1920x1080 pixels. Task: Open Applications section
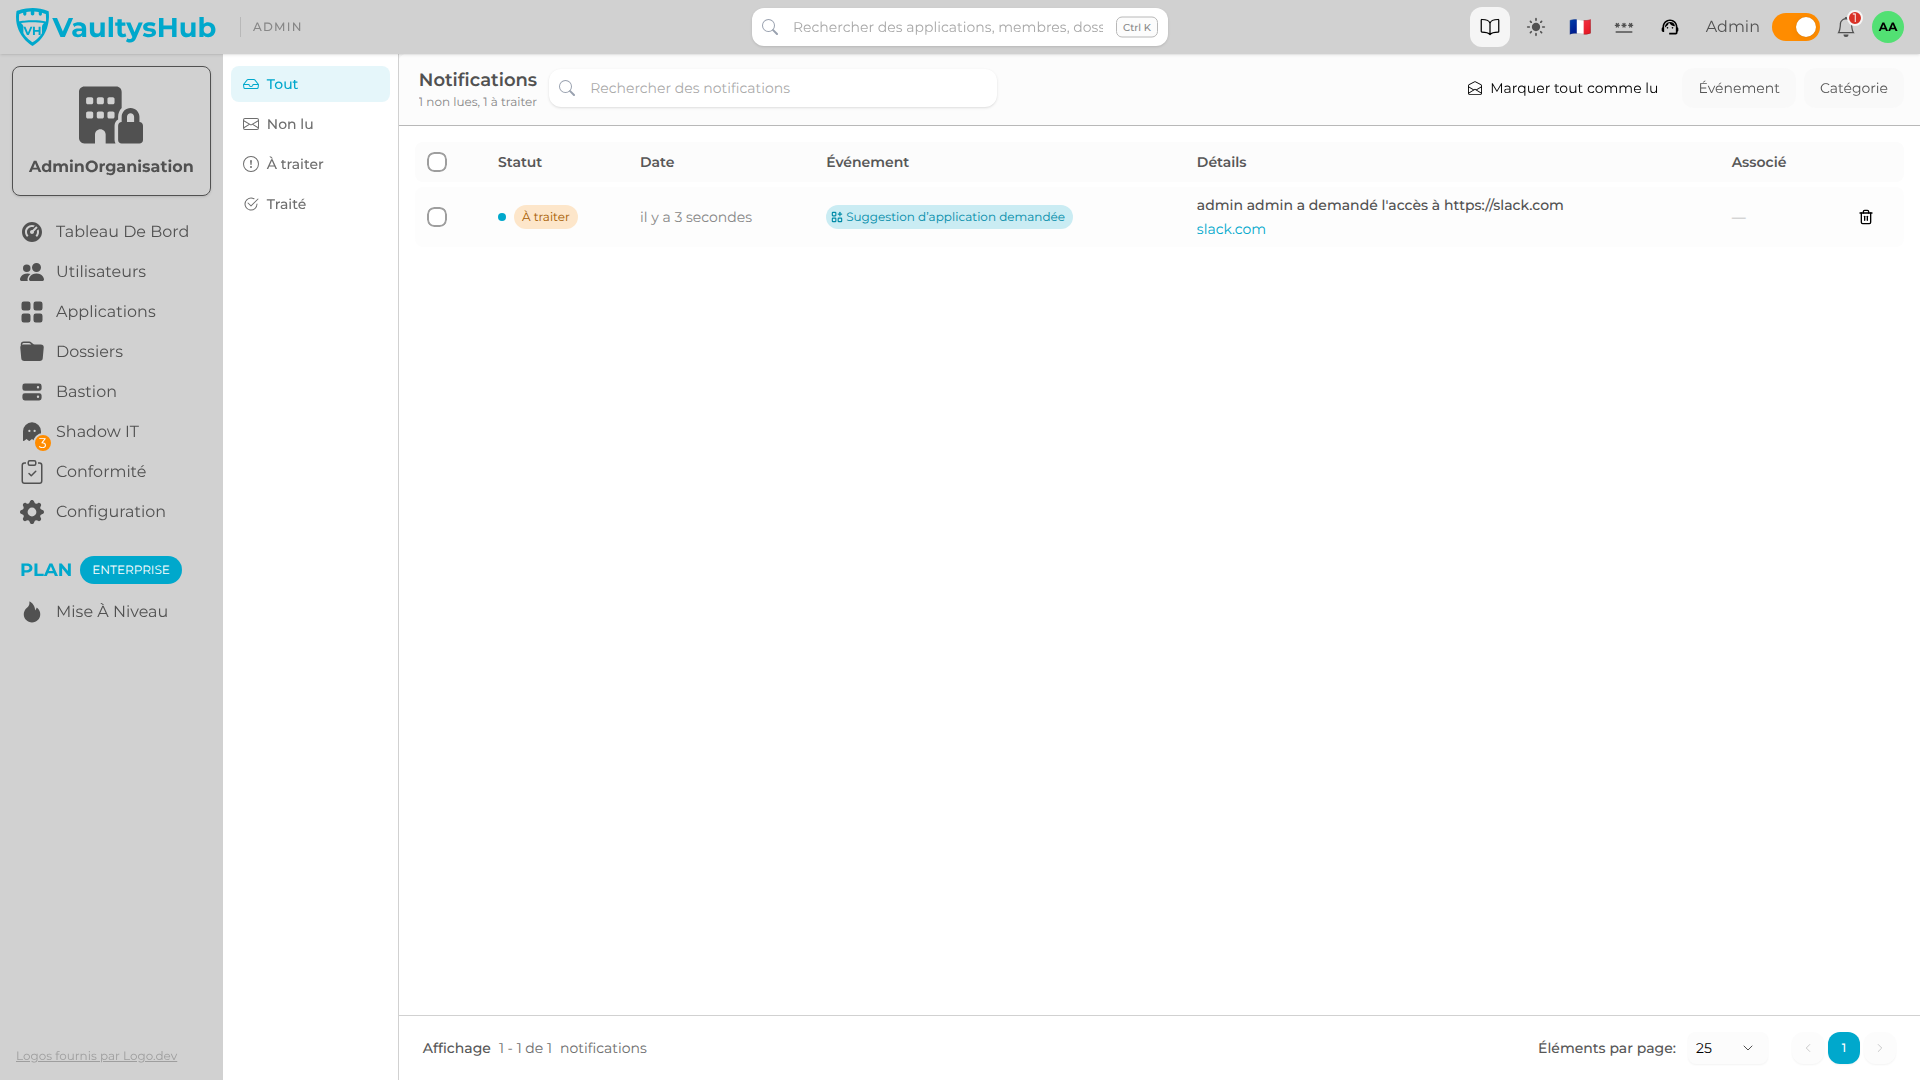111,311
